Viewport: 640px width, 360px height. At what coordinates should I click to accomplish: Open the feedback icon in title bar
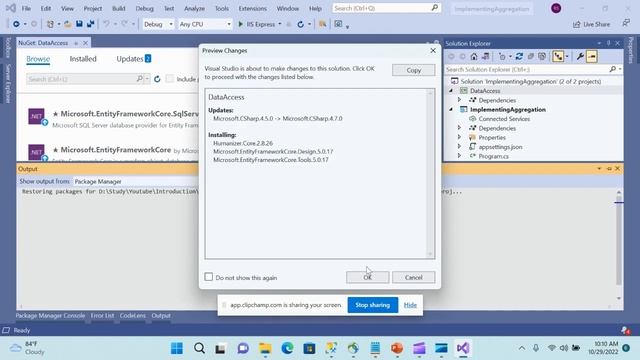point(626,23)
